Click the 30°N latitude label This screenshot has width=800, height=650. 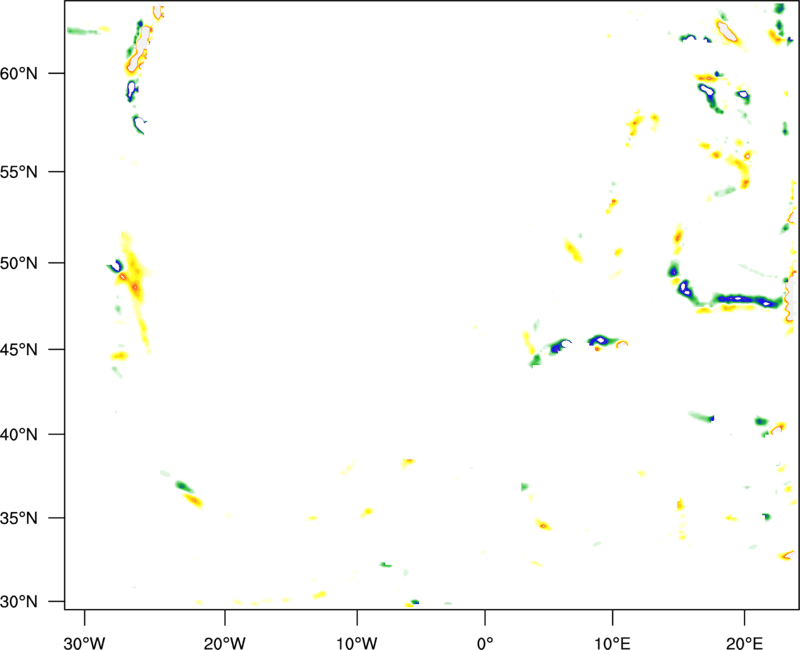pos(30,601)
